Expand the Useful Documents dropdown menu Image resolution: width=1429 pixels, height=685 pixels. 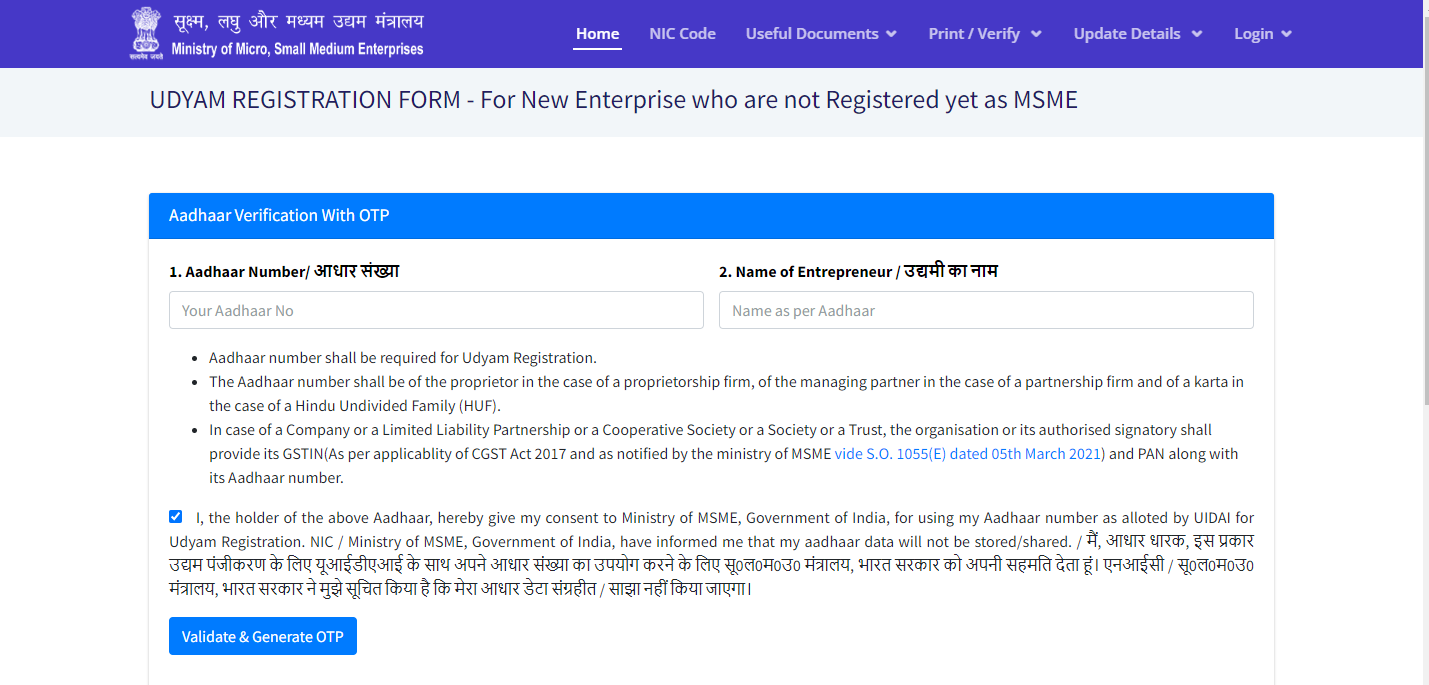821,34
